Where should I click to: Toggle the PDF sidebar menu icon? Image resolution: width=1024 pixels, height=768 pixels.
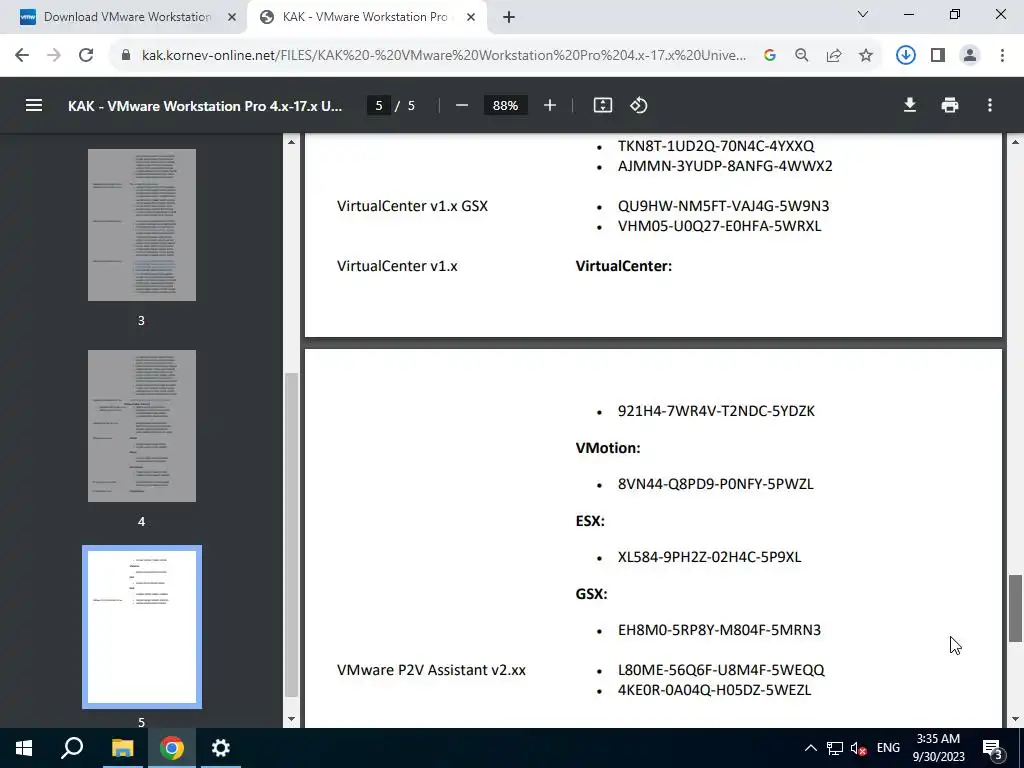coord(34,105)
